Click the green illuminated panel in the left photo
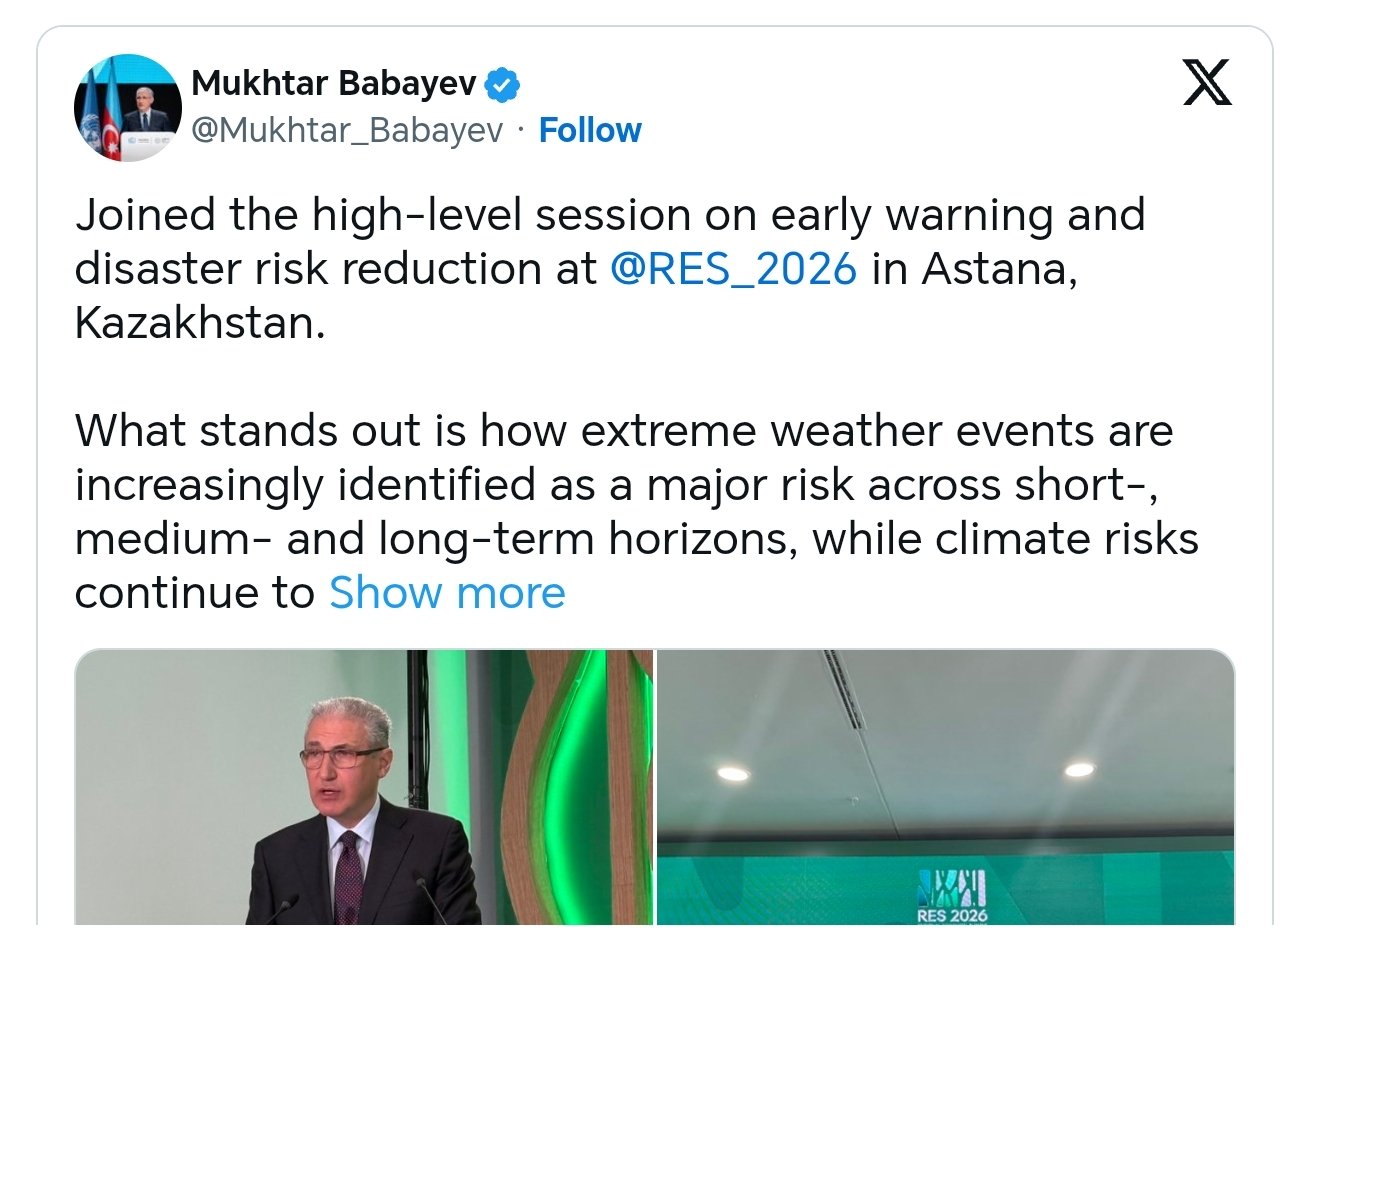 (x=570, y=760)
